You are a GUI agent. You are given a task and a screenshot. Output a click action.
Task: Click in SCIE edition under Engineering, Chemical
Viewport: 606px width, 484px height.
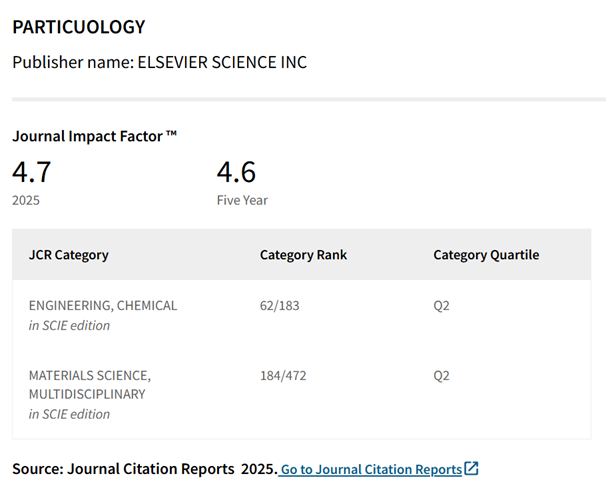point(70,326)
